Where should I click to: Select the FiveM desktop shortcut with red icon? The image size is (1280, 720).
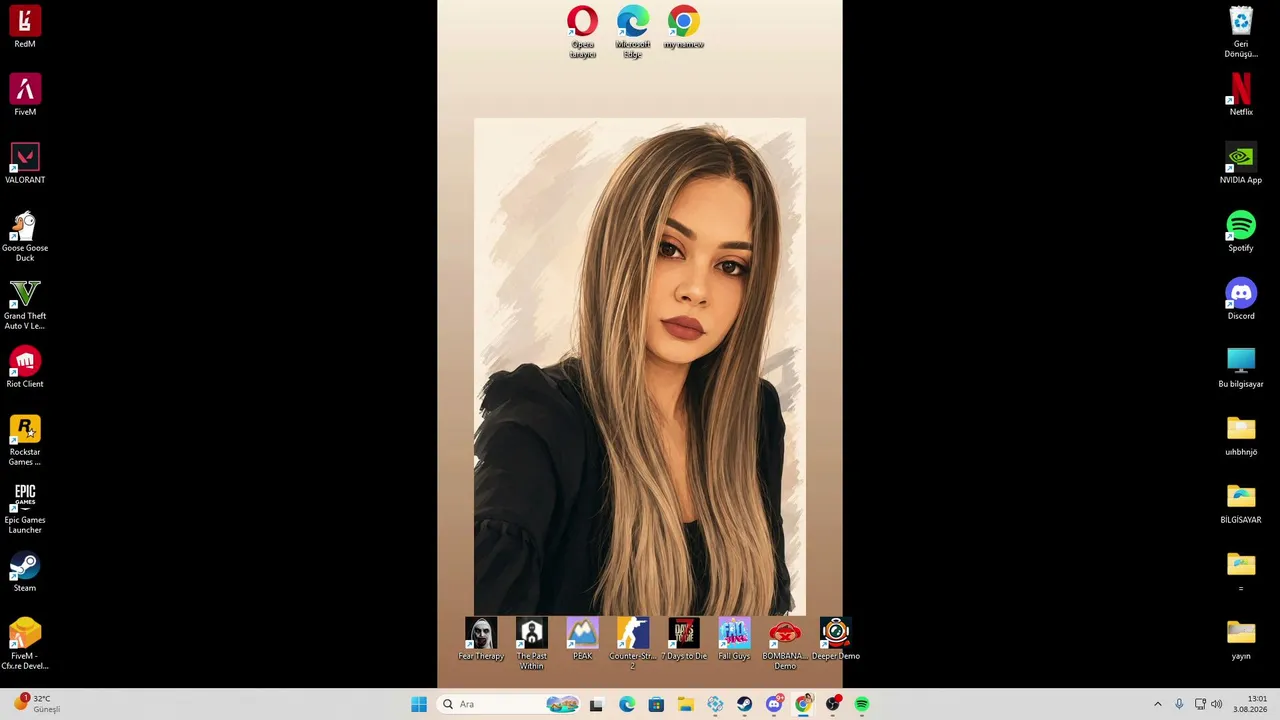pos(25,95)
